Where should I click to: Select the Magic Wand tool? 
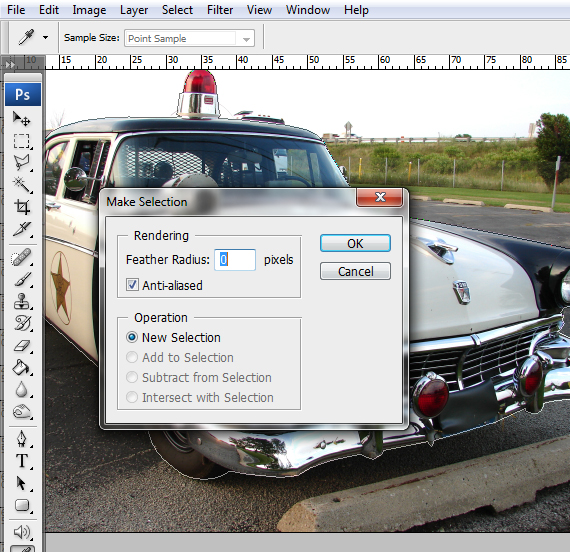[21, 185]
